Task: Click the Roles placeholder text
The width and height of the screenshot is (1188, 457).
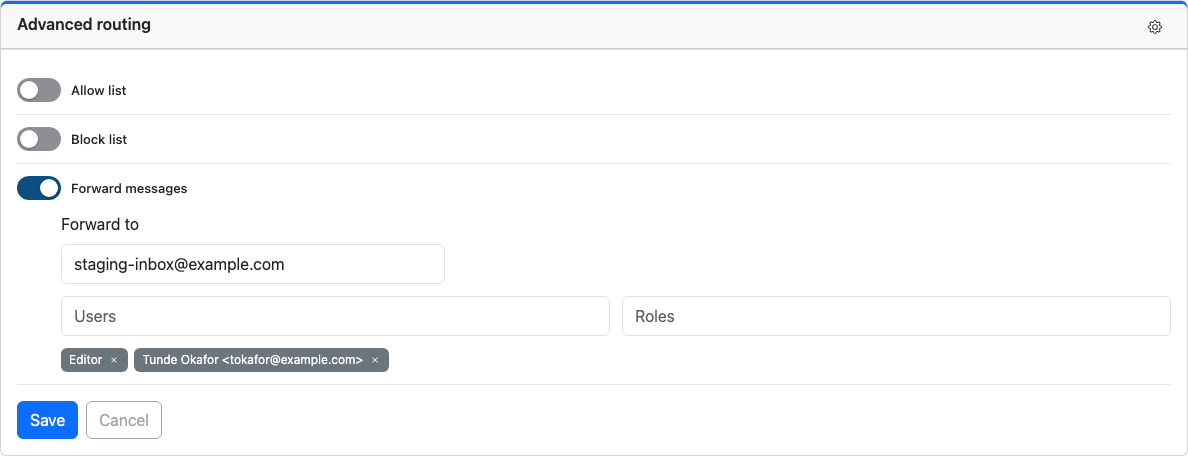Action: point(655,316)
